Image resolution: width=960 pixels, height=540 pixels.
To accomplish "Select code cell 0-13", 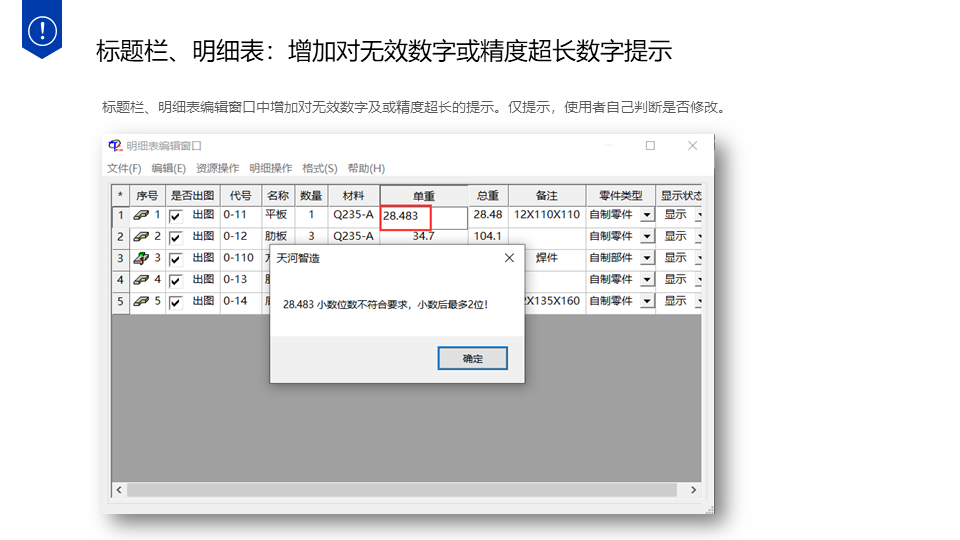I will 241,280.
